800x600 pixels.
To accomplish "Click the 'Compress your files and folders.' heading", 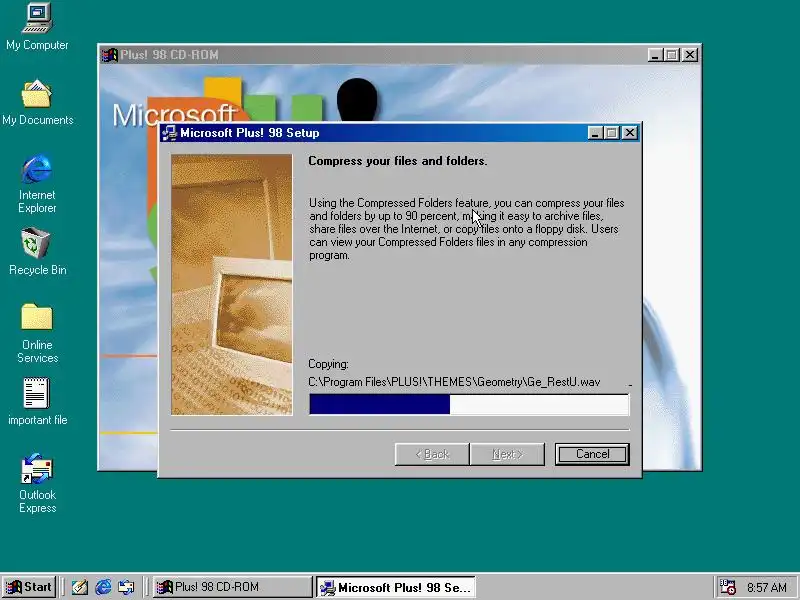I will pyautogui.click(x=397, y=161).
